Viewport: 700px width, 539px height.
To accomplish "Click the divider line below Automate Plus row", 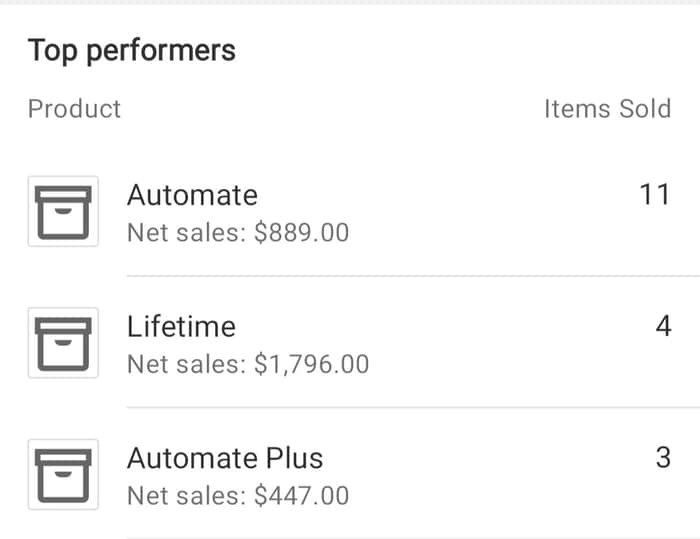I will point(413,538).
